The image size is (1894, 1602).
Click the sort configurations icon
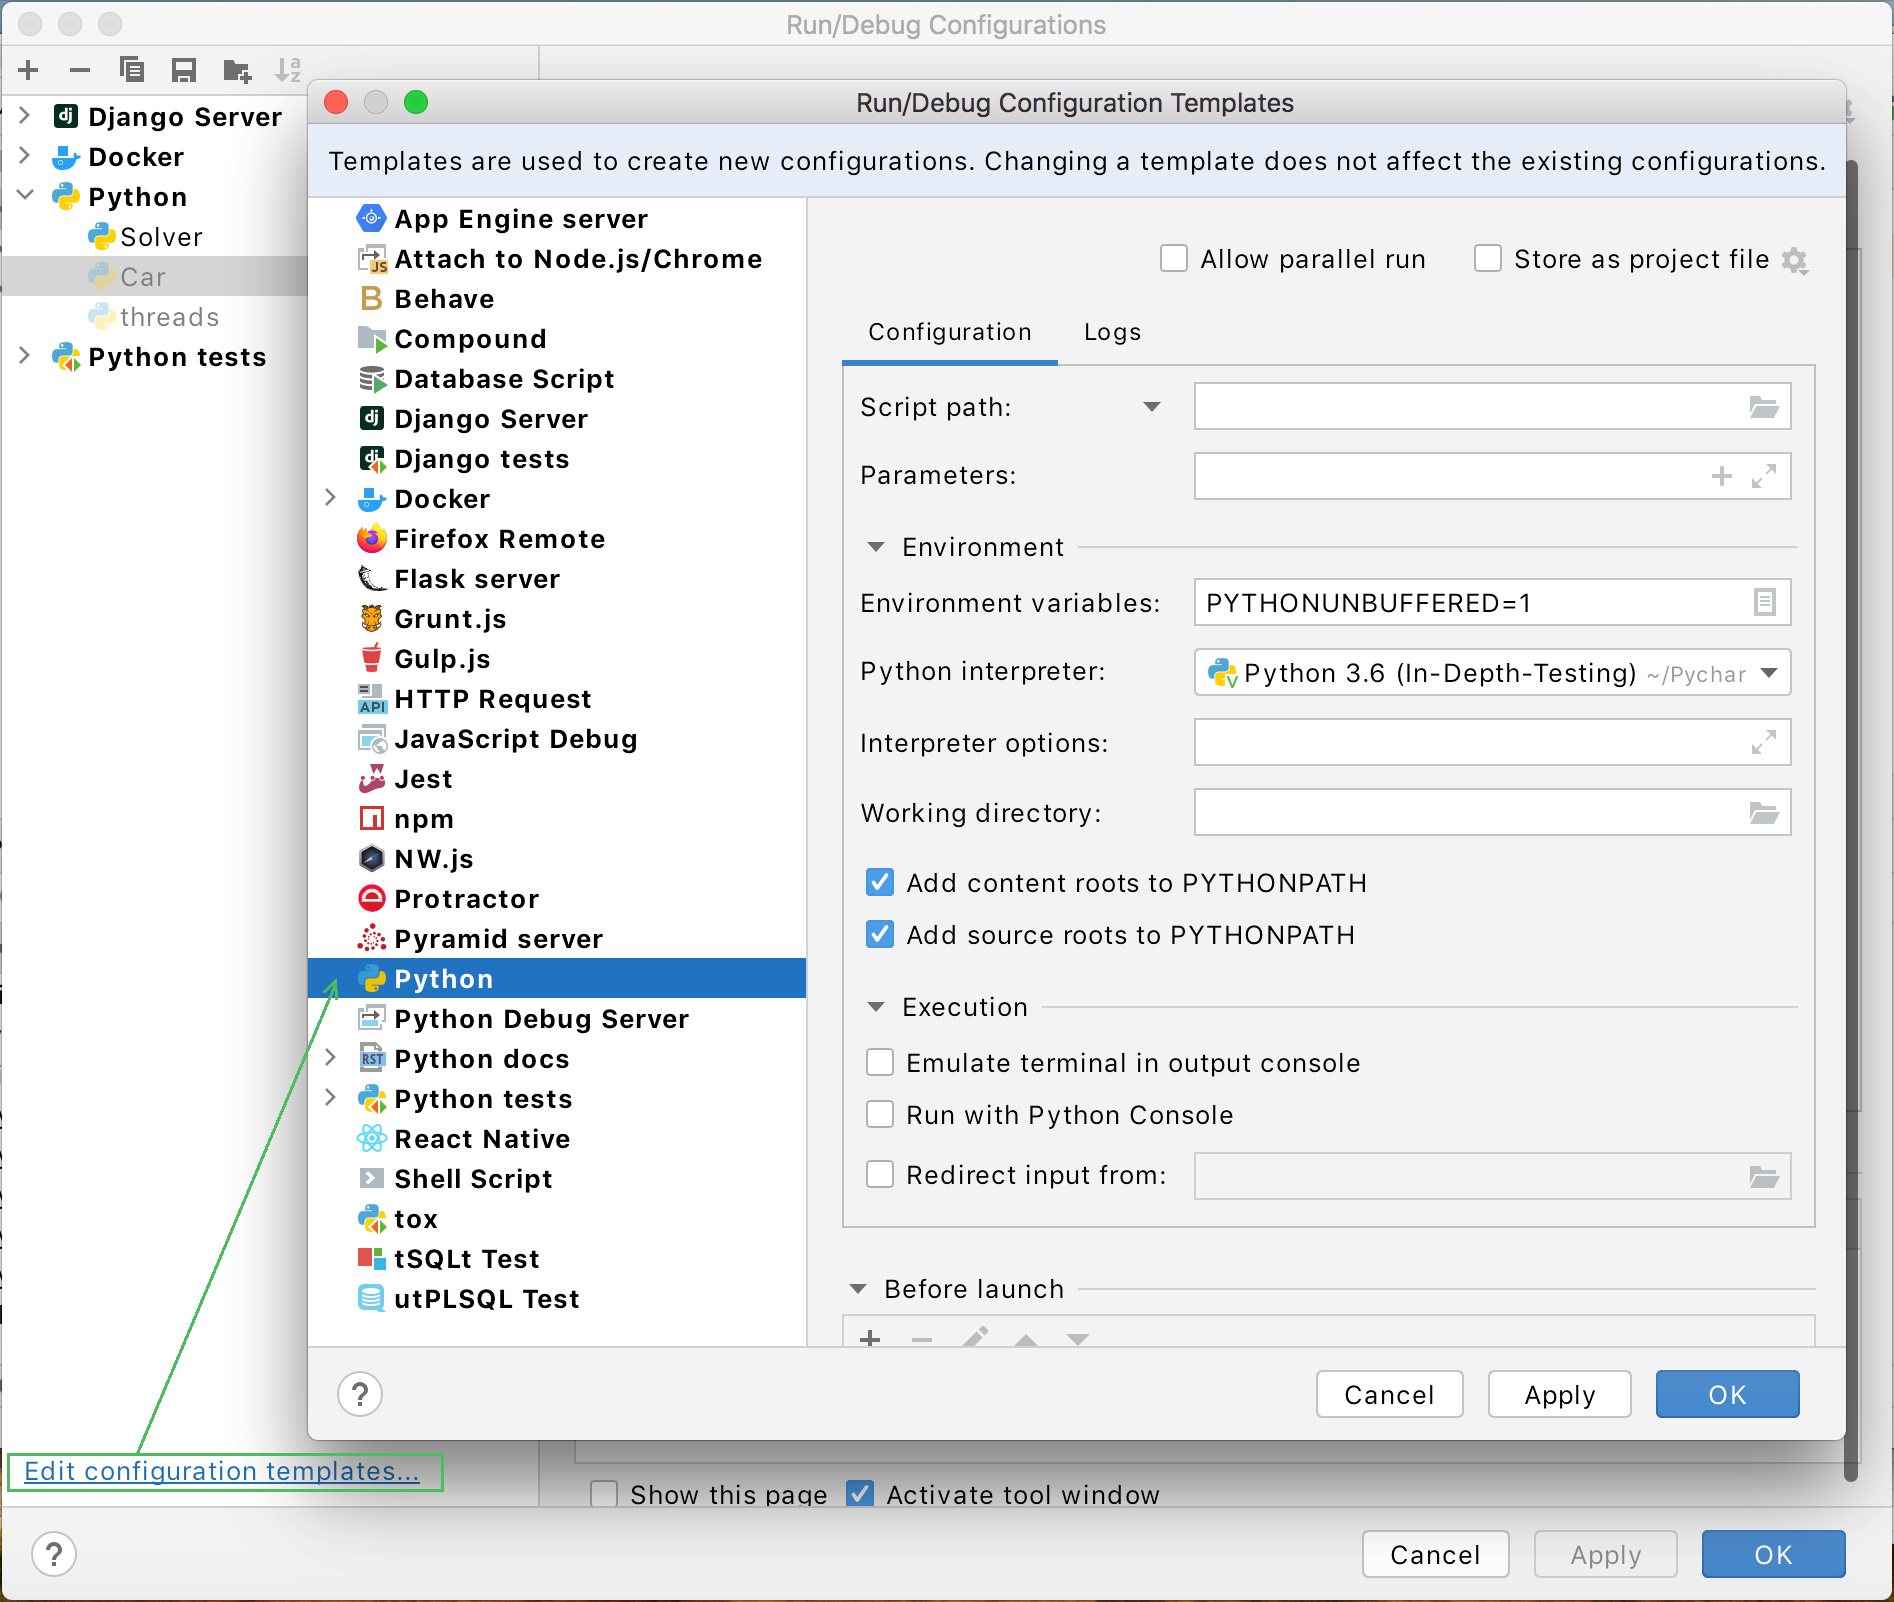(x=288, y=70)
